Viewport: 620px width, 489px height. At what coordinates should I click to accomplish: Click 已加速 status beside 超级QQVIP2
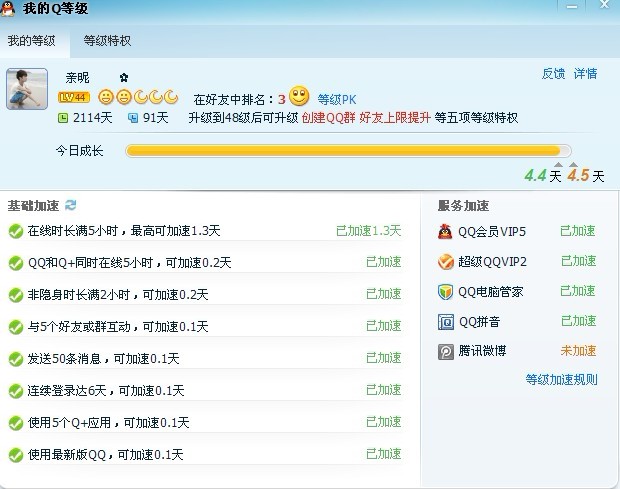tap(578, 261)
